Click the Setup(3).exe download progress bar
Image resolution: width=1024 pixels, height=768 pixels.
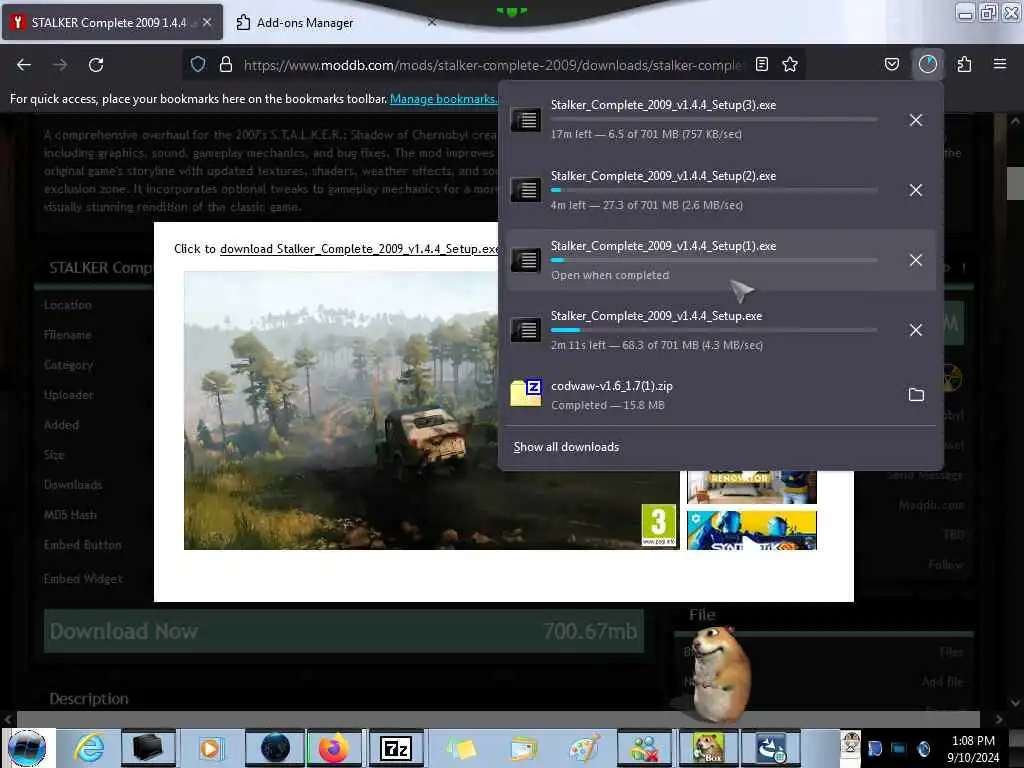point(714,120)
